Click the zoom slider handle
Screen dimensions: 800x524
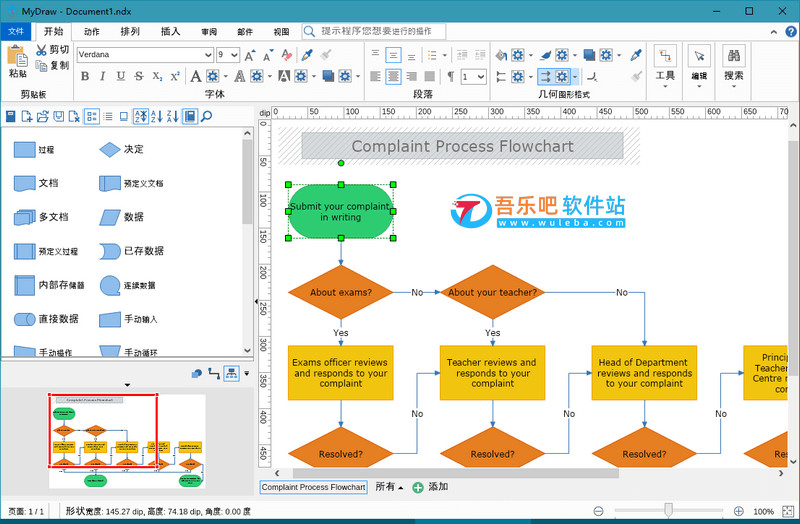(x=668, y=510)
